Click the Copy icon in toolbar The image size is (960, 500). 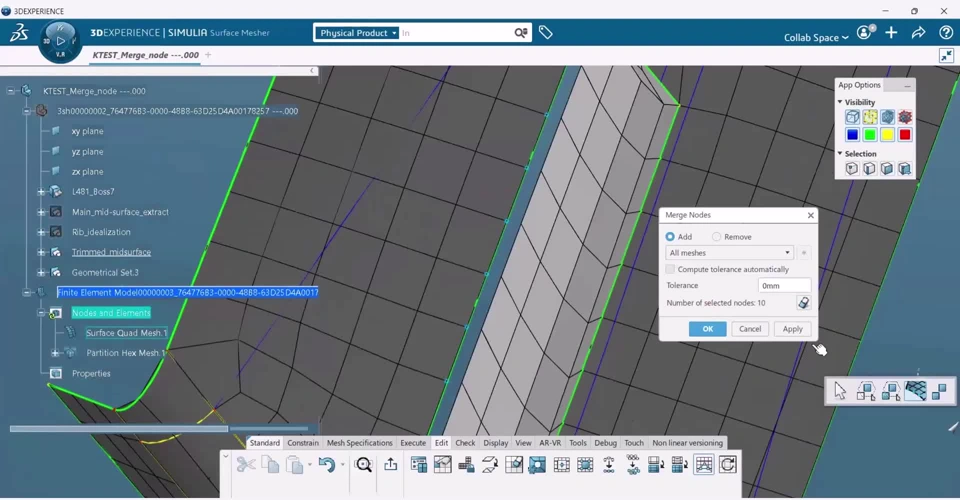[x=270, y=465]
